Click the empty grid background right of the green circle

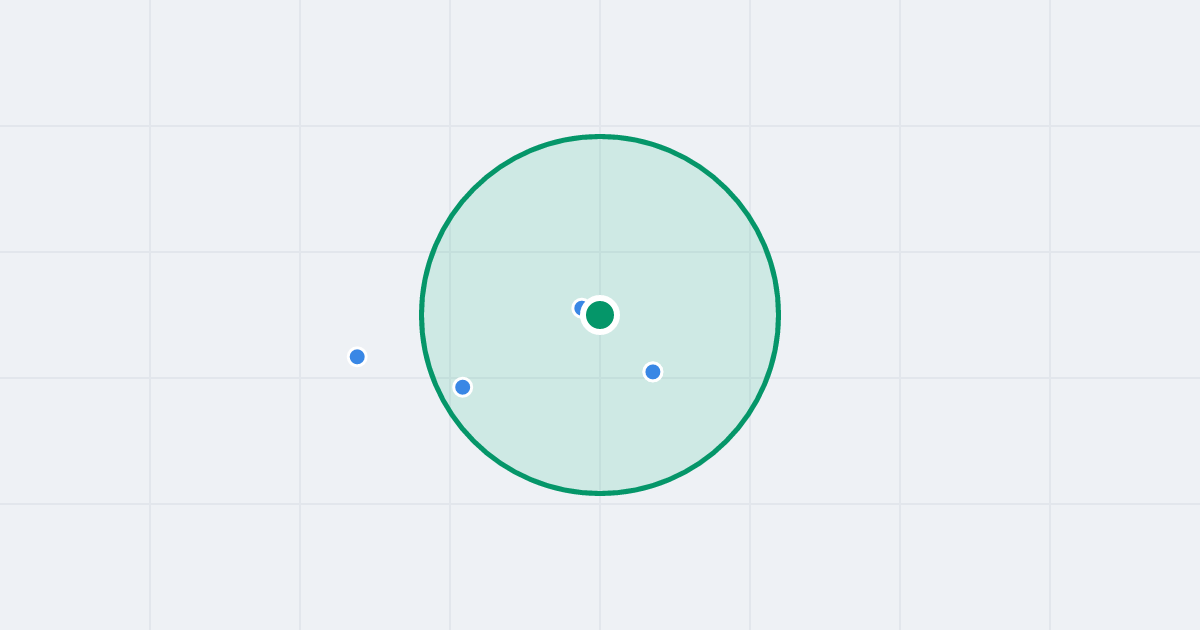coord(950,315)
